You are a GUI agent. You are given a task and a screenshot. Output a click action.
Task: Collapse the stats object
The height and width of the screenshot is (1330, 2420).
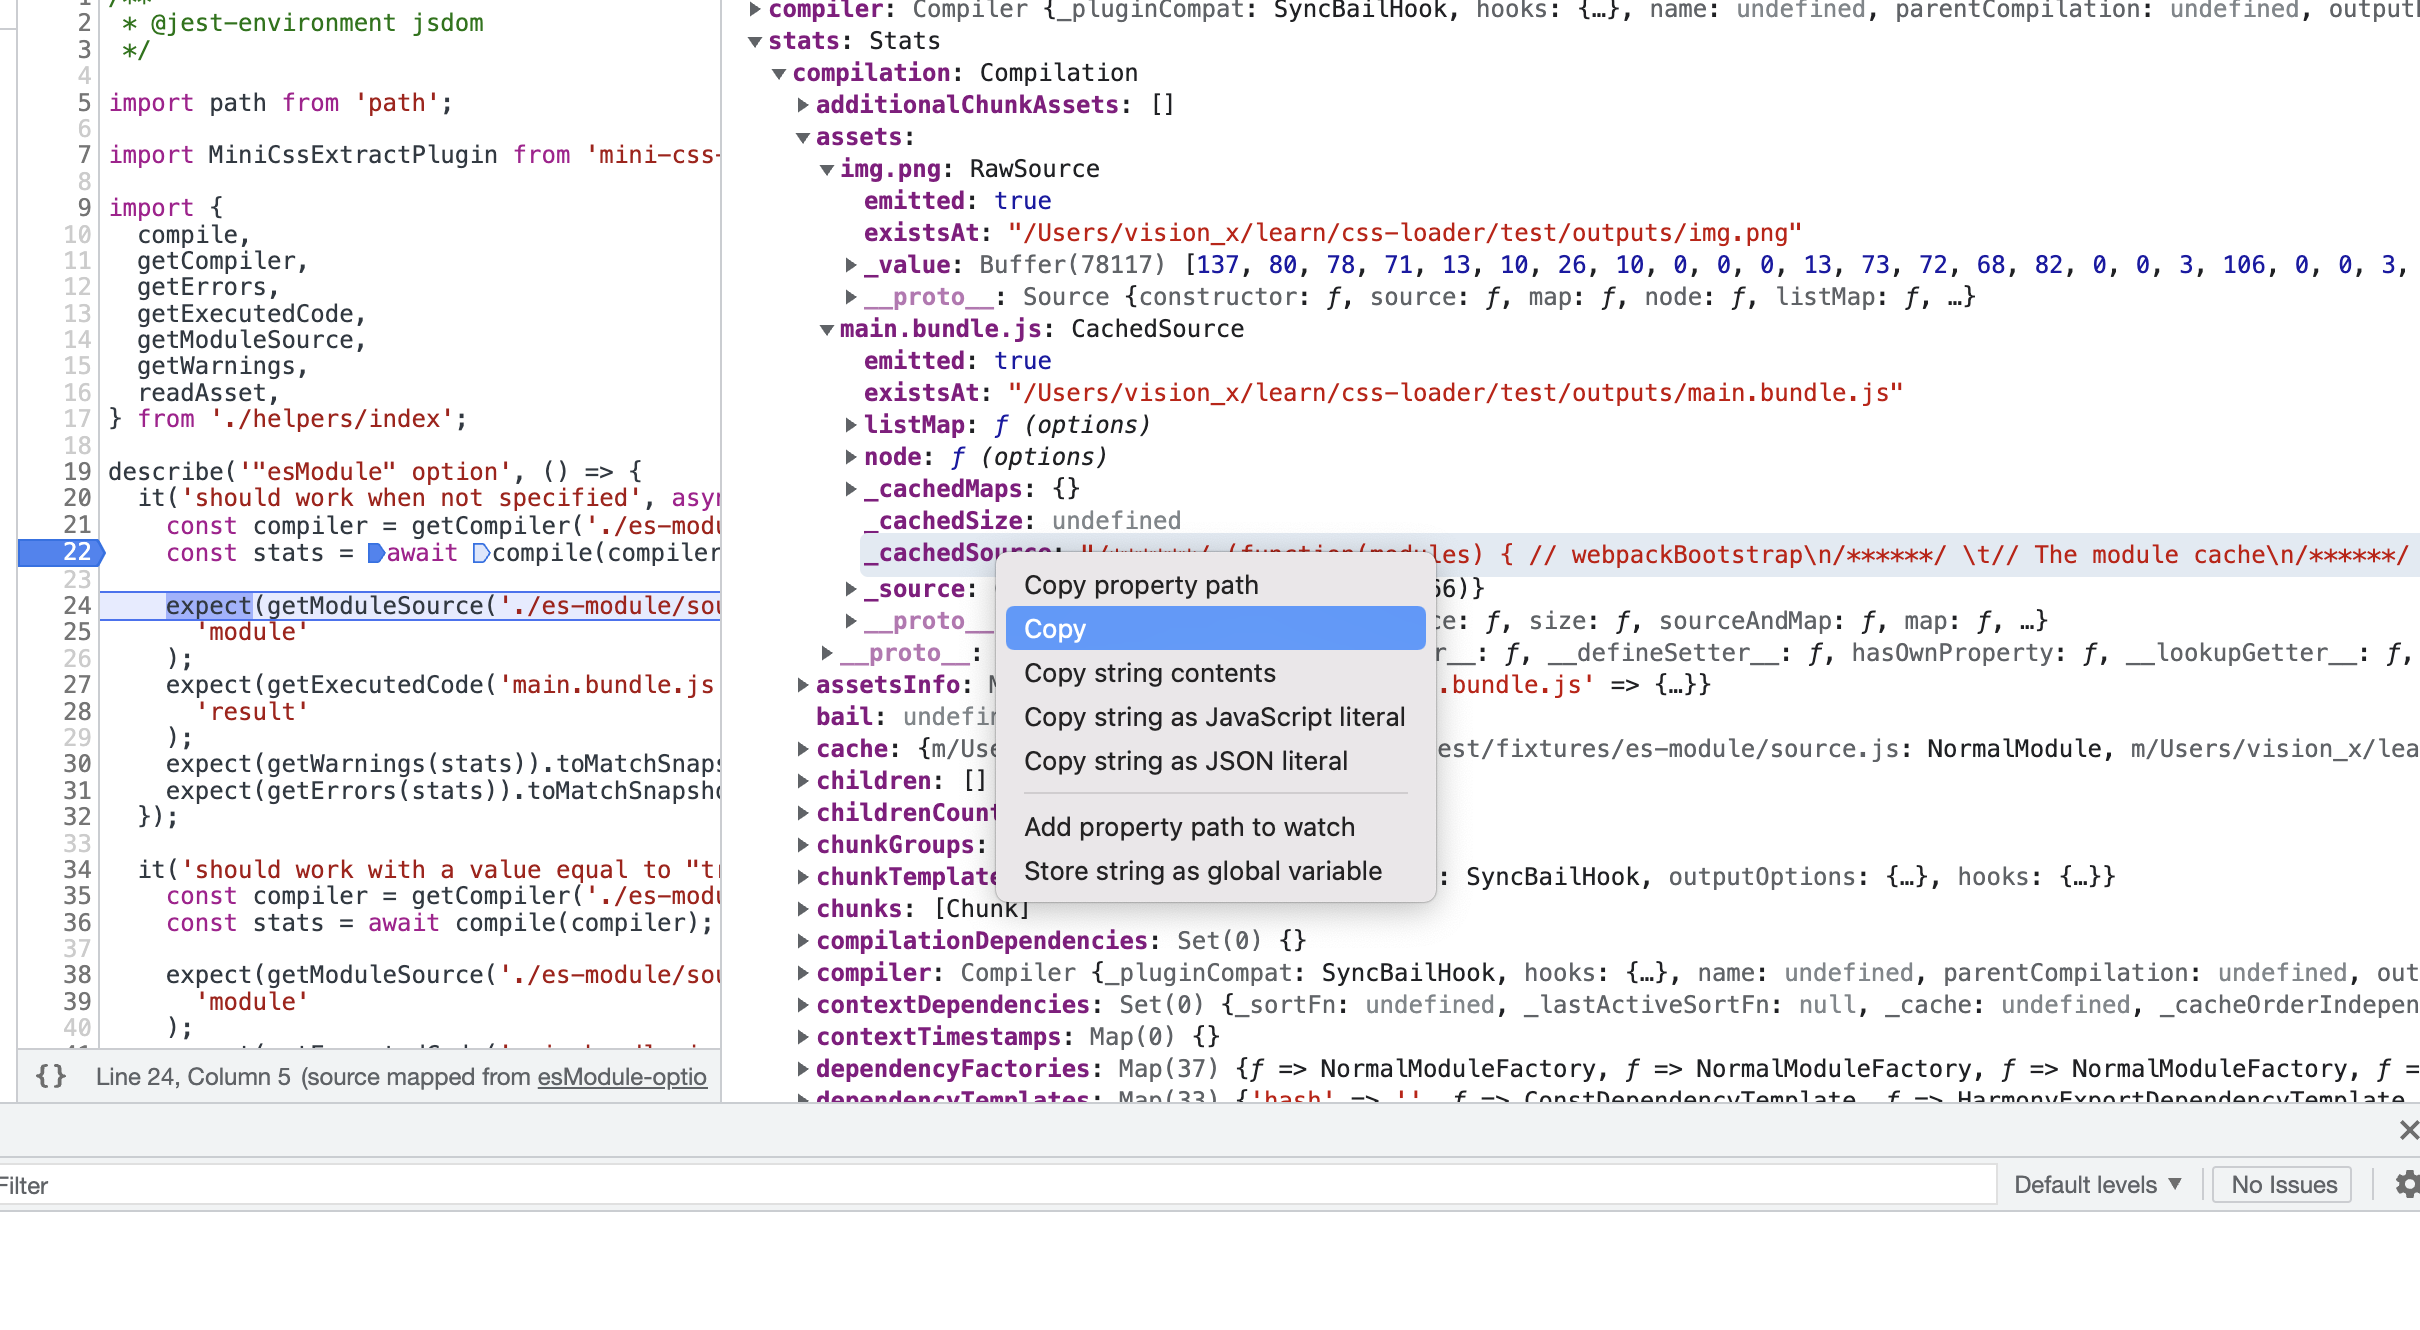pos(756,41)
